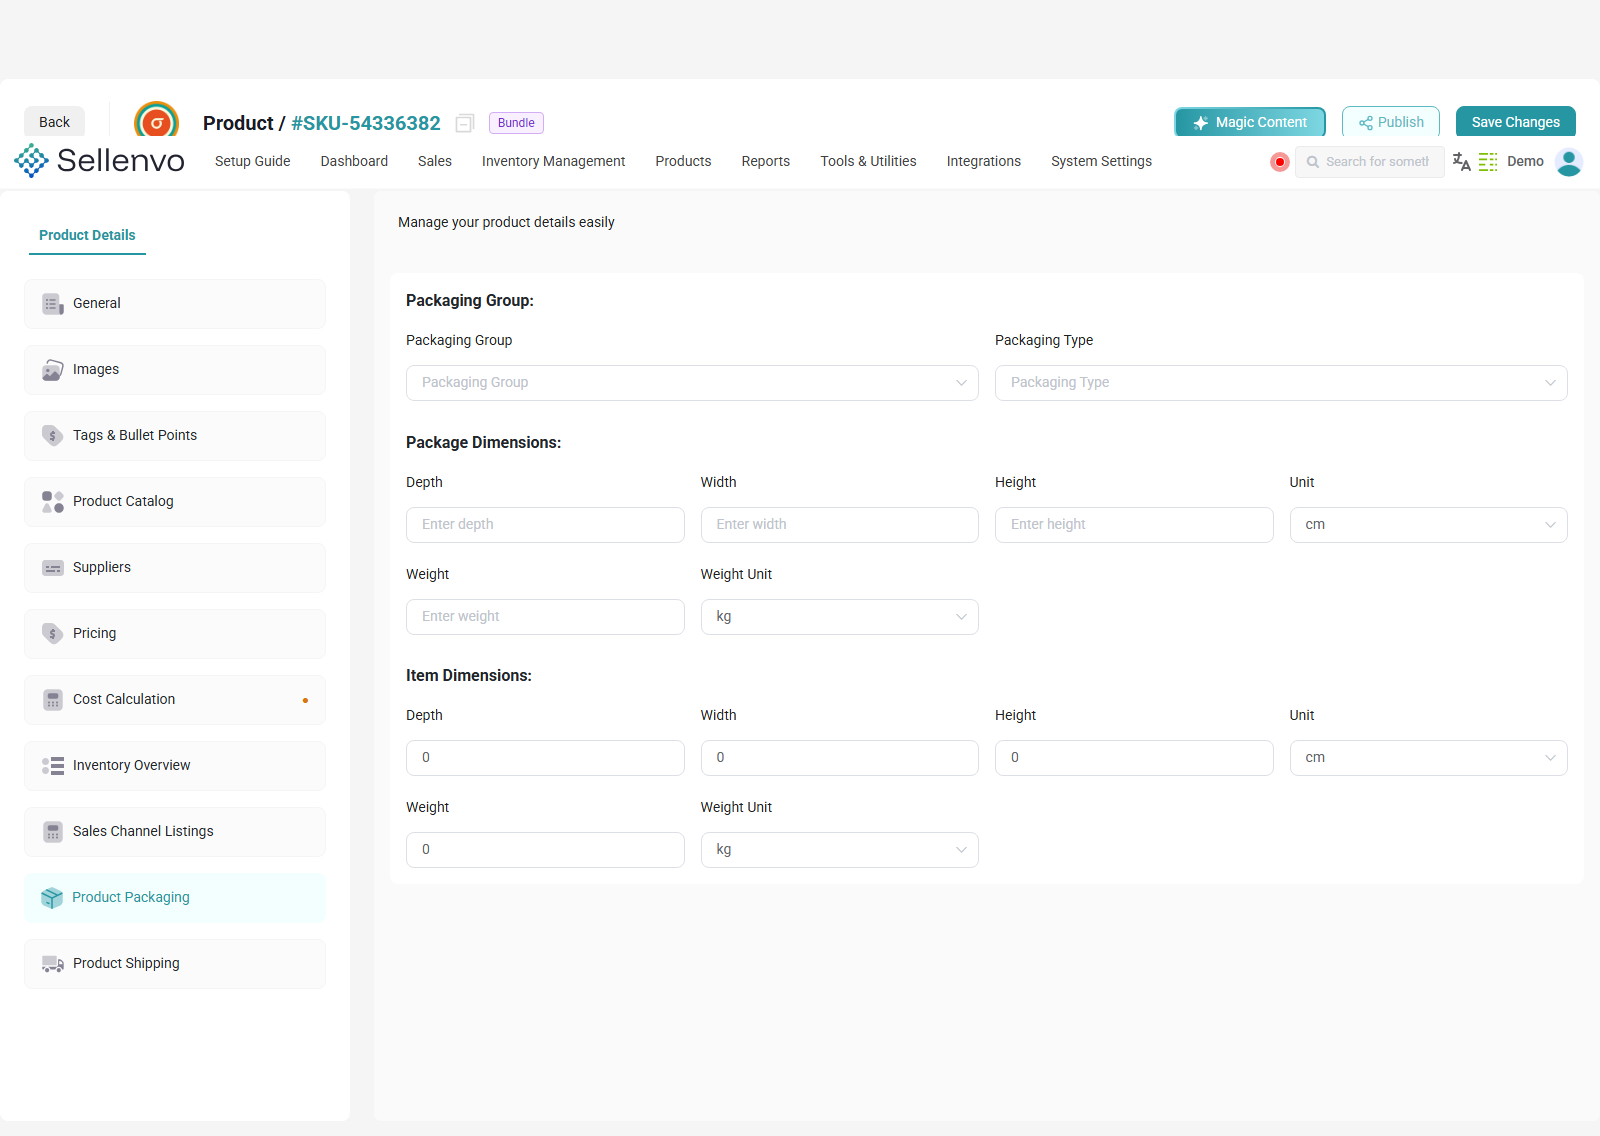Open the language translation icon
1600x1136 pixels.
[x=1461, y=162]
